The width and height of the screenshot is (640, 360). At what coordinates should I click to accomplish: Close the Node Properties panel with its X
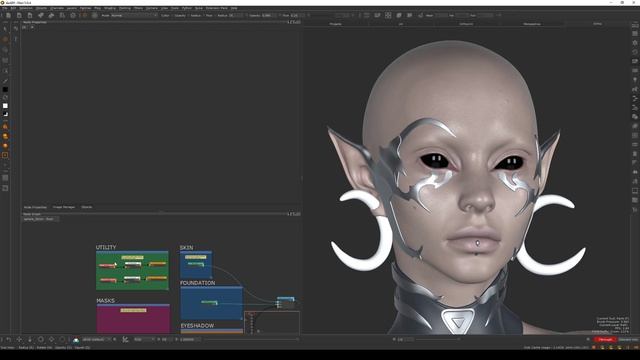pyautogui.click(x=299, y=22)
